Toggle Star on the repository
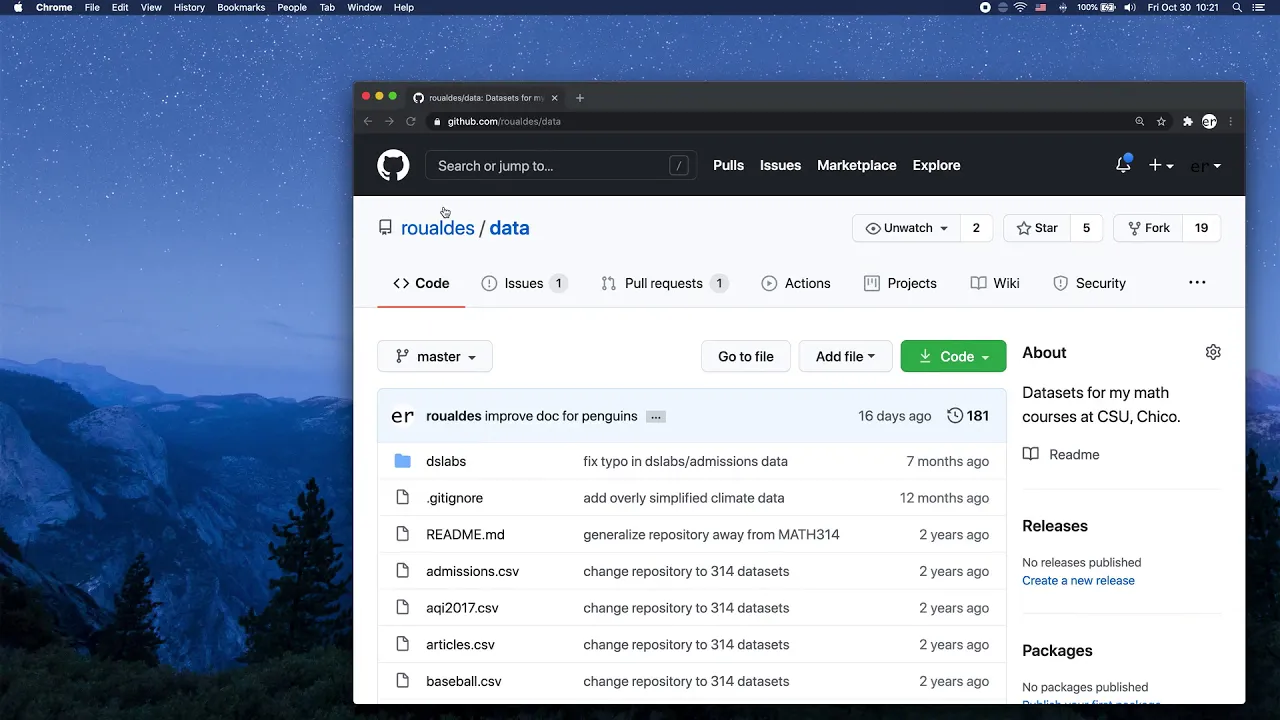The height and width of the screenshot is (720, 1280). click(1037, 228)
